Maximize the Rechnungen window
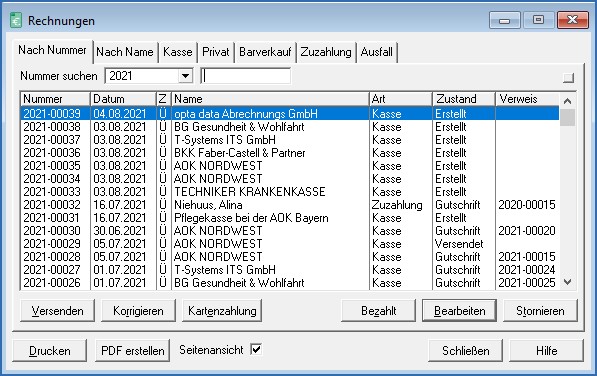 pos(538,20)
